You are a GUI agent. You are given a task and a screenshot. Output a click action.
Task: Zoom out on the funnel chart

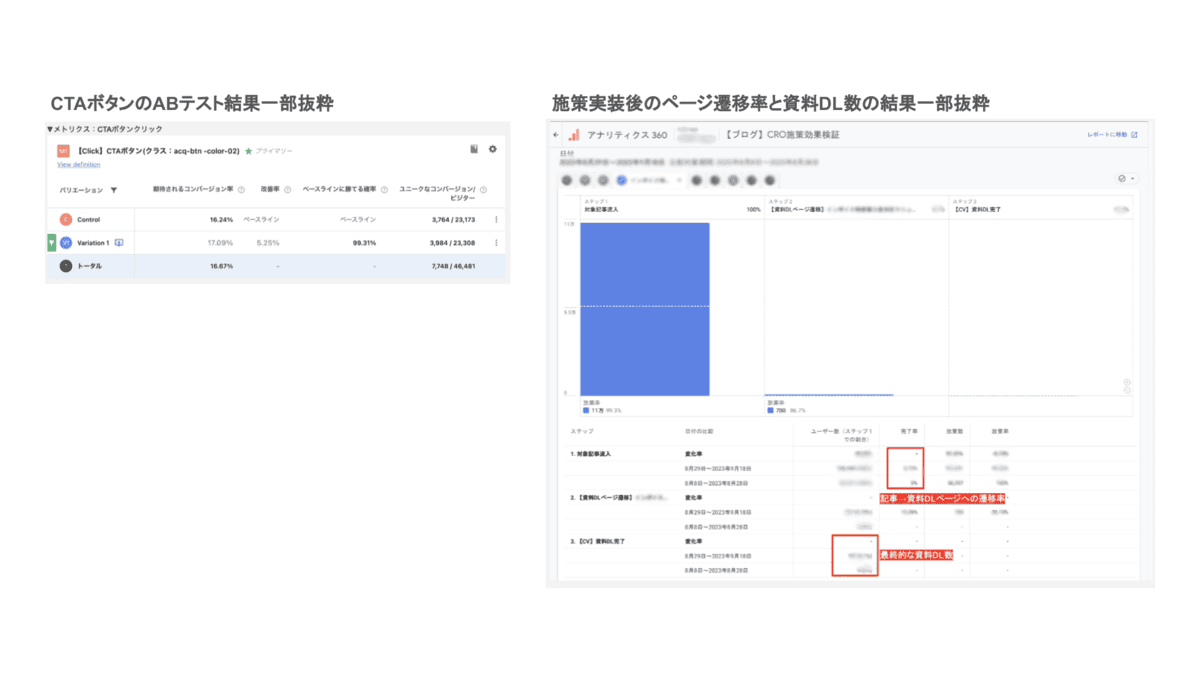coord(1127,390)
